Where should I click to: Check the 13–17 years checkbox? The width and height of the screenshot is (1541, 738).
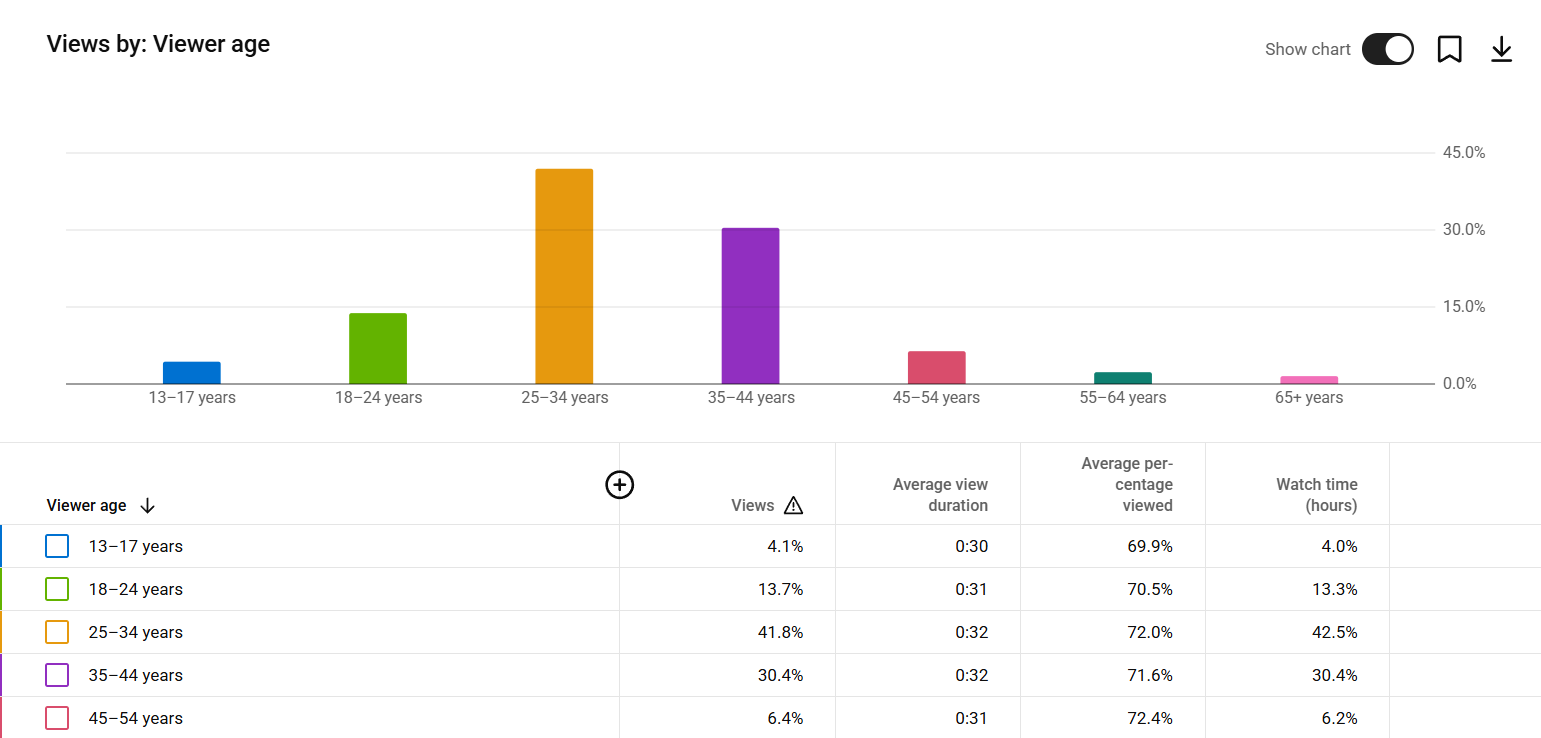click(x=57, y=546)
